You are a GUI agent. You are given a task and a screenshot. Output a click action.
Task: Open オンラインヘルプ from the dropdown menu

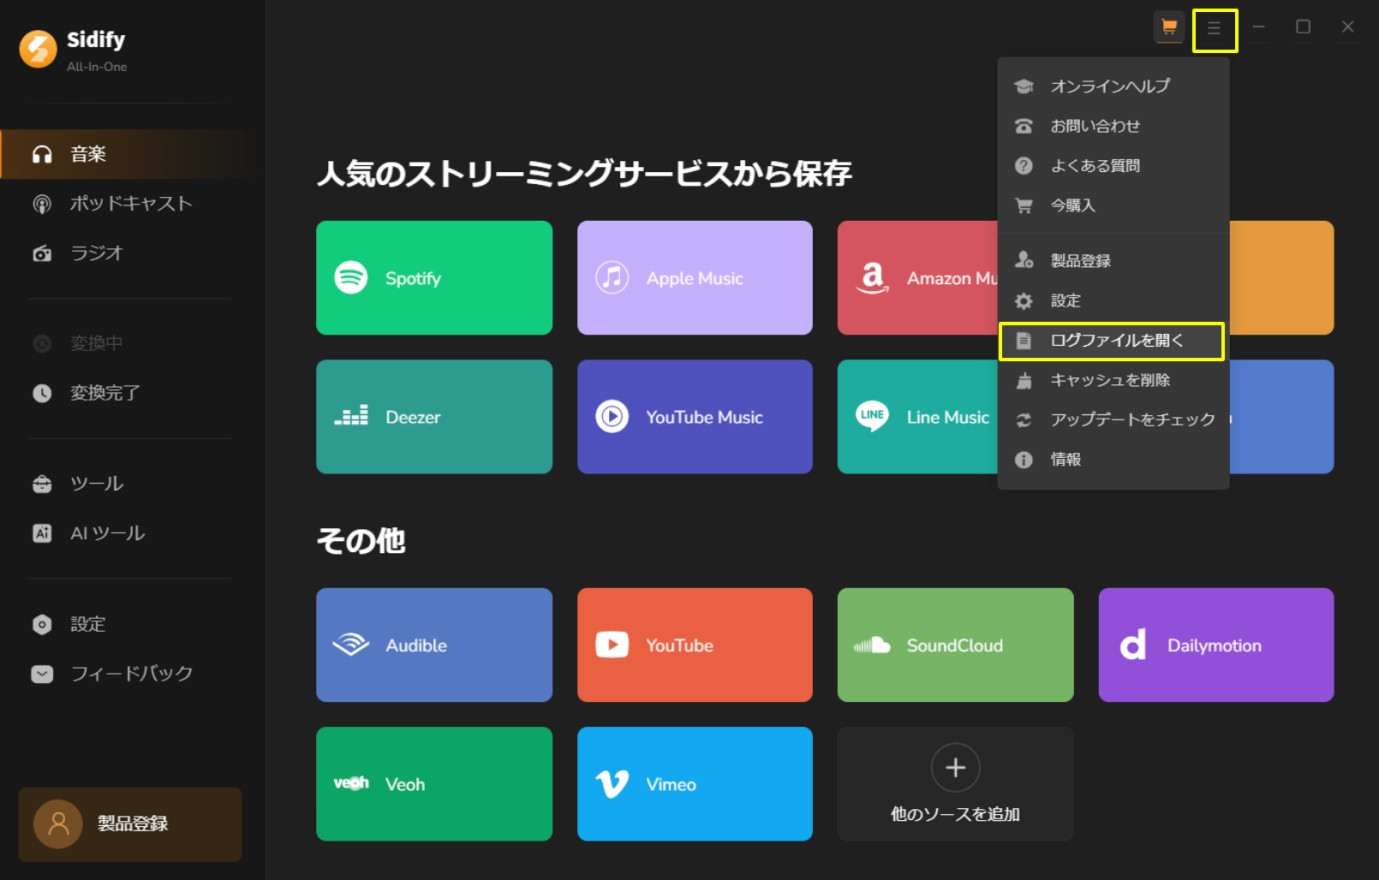(x=1113, y=87)
